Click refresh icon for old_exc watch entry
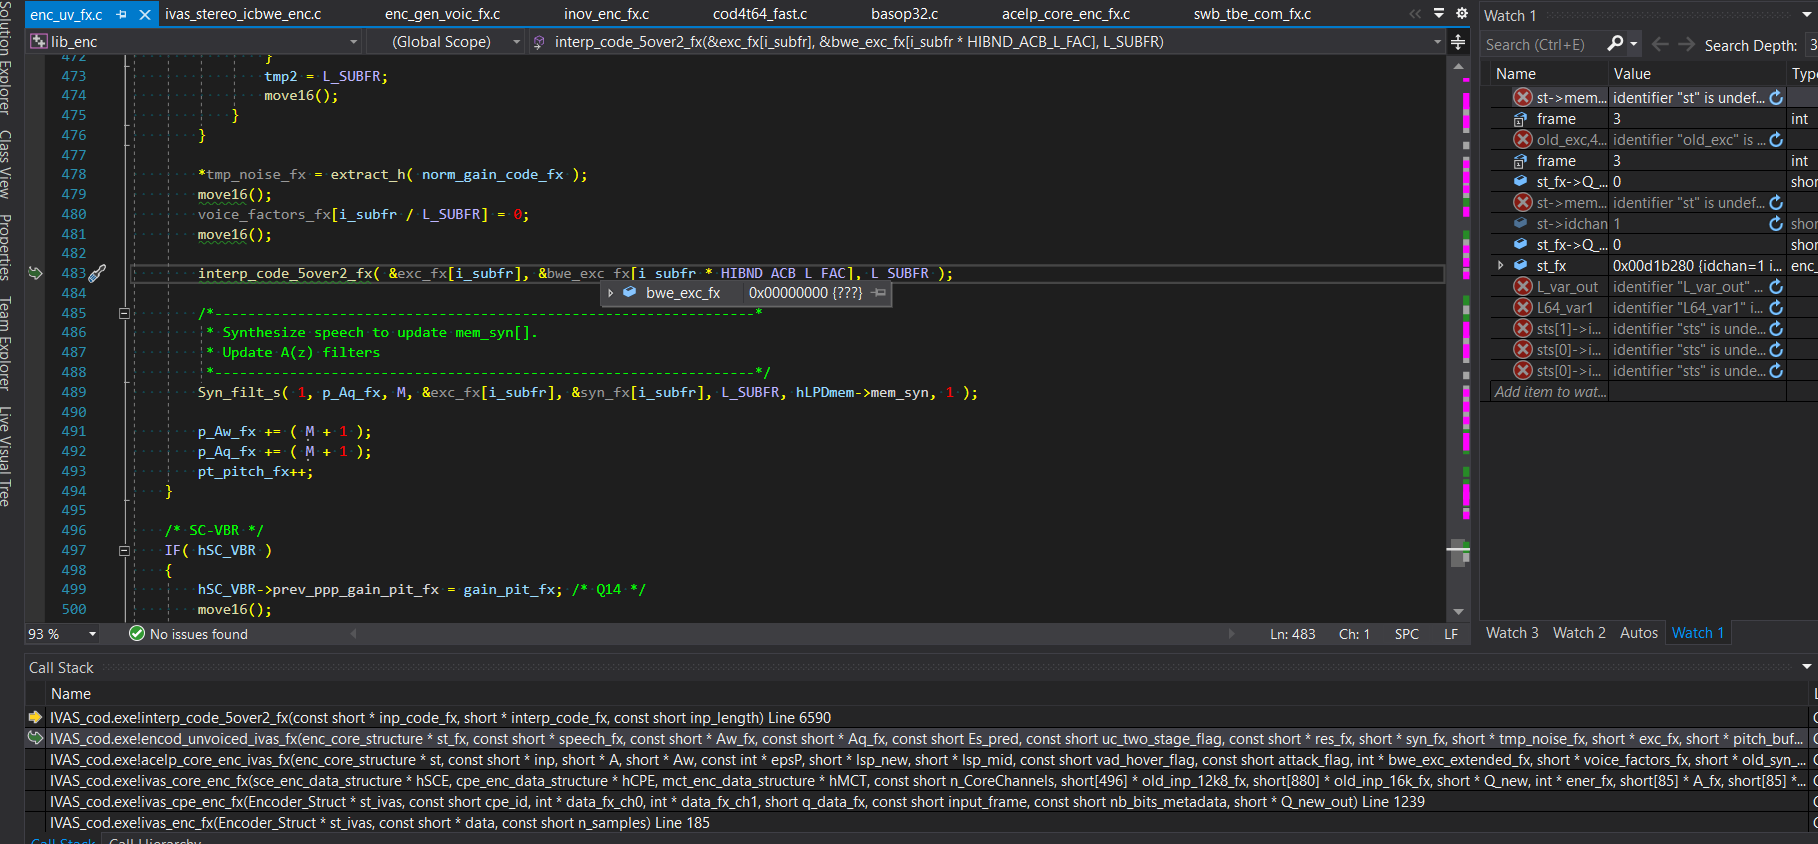This screenshot has width=1818, height=844. 1776,140
